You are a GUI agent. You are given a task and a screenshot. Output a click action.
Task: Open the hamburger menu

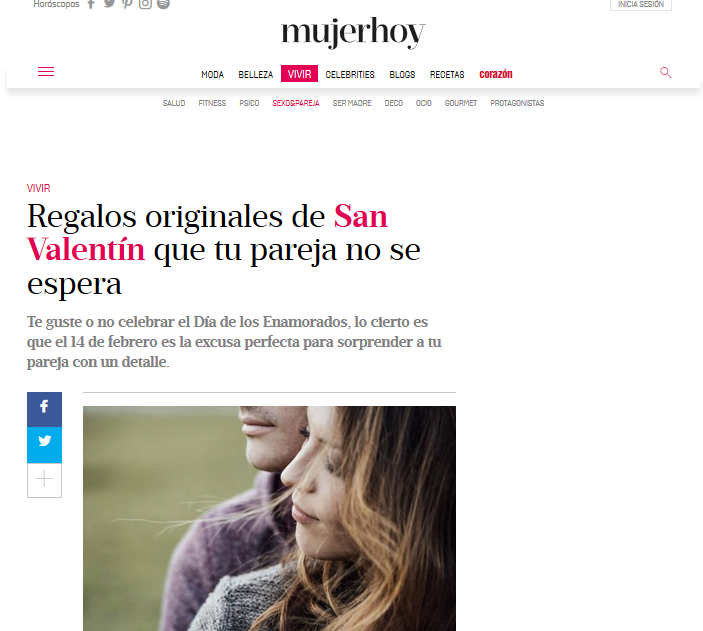click(x=46, y=72)
